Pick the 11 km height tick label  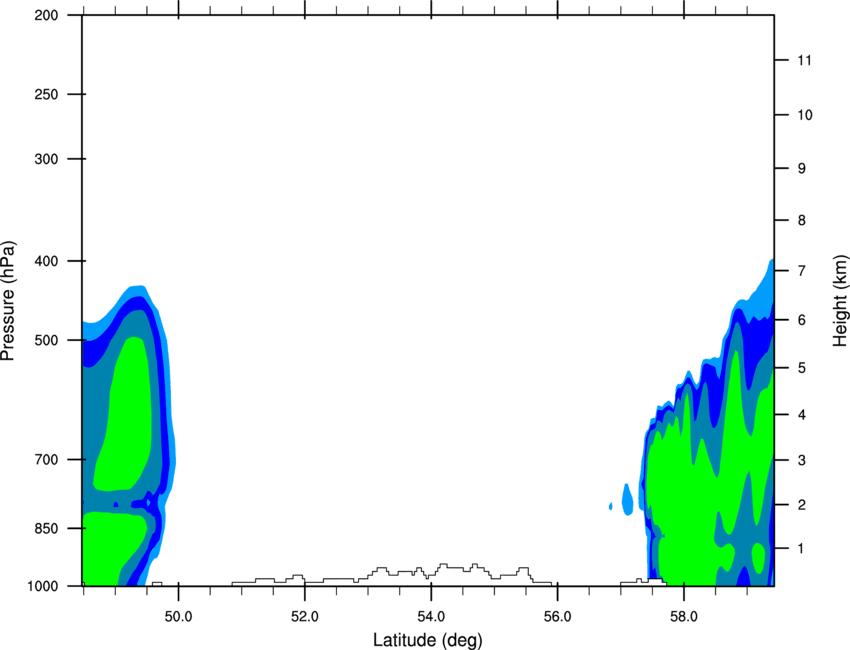[x=805, y=60]
